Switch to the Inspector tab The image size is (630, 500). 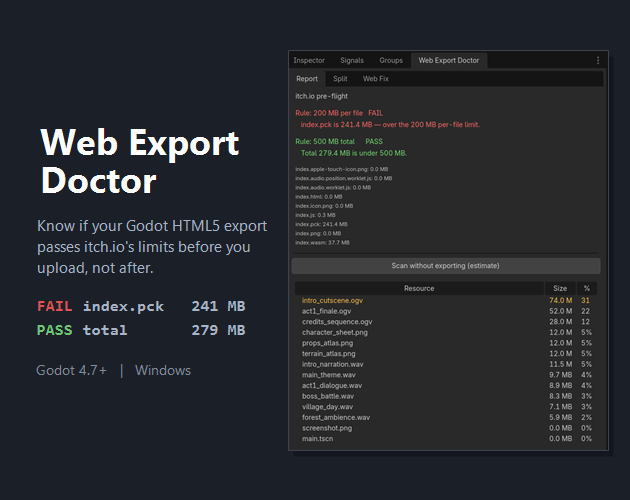click(x=309, y=60)
